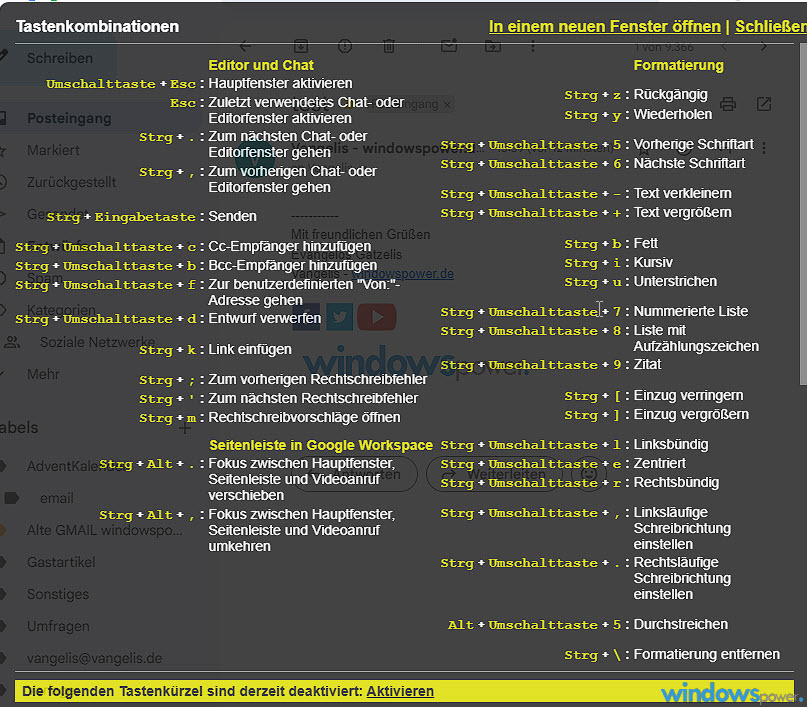Click the Hauptfenster aktivieren entry
The image size is (807, 707).
click(280, 83)
